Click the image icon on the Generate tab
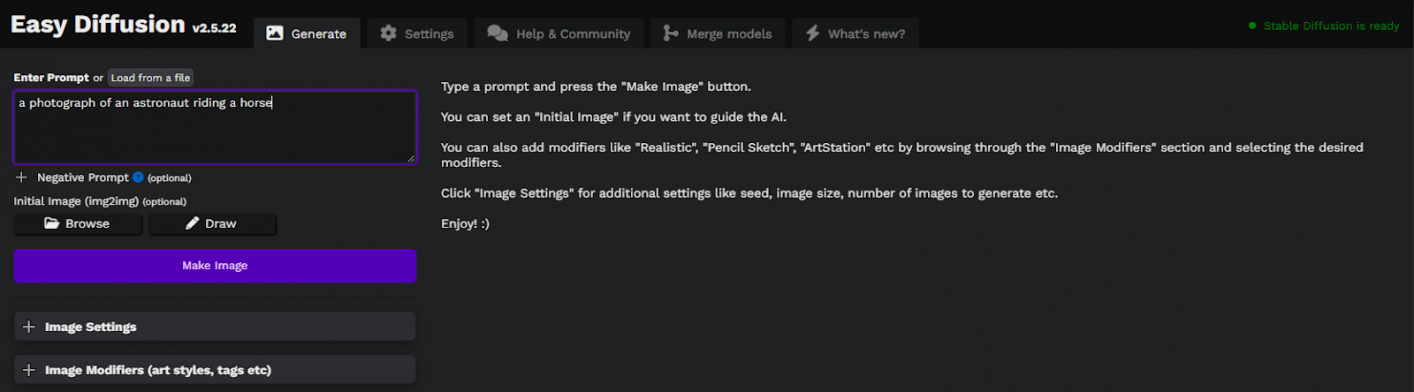This screenshot has height=392, width=1414. [x=274, y=33]
